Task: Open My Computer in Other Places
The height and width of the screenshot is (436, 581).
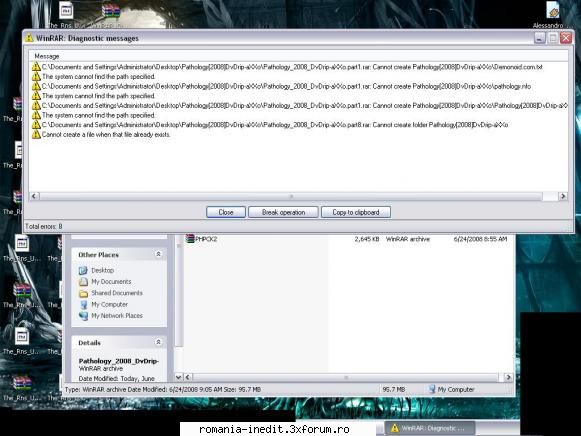Action: [109, 304]
